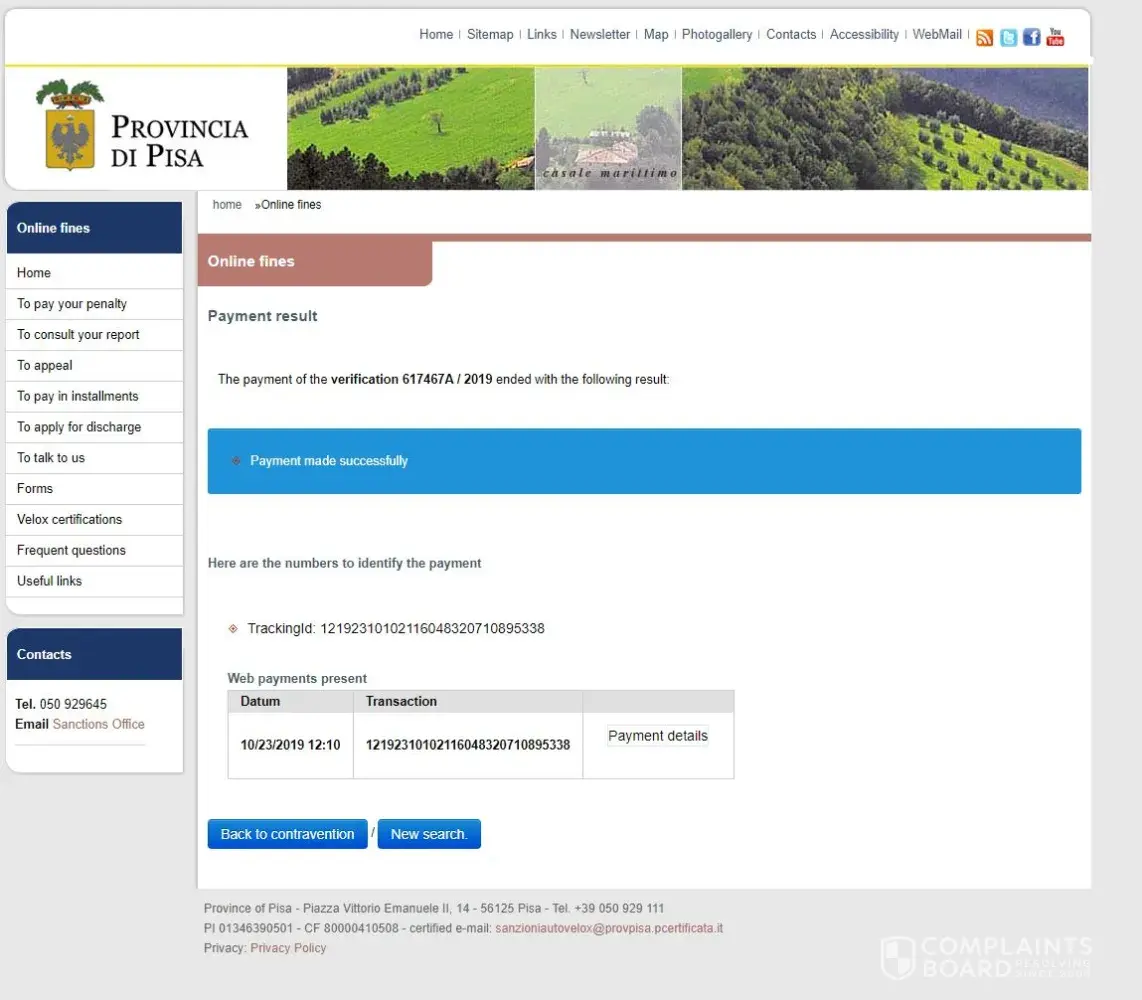Click the 'casale marittimo' banner photo
Screen dimensions: 1142x1000
point(608,128)
